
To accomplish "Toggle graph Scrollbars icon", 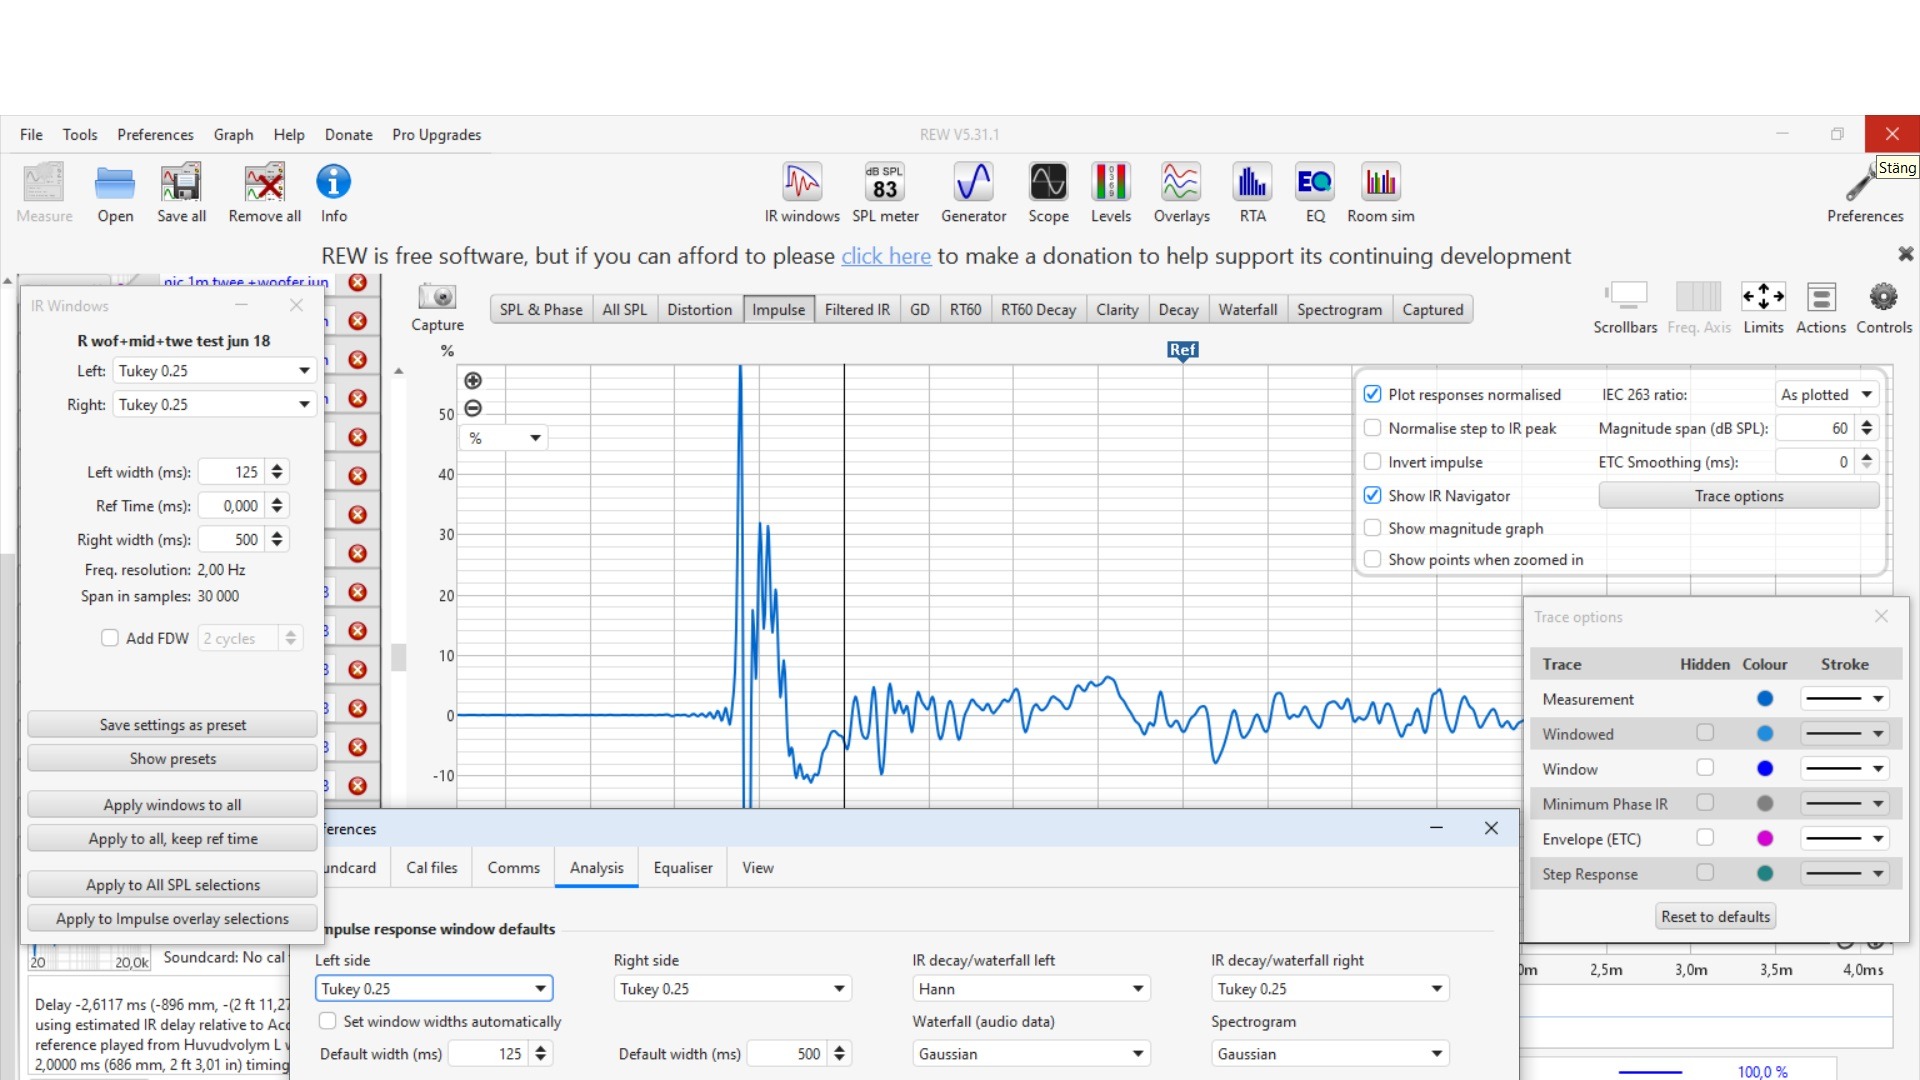I will (x=1625, y=307).
